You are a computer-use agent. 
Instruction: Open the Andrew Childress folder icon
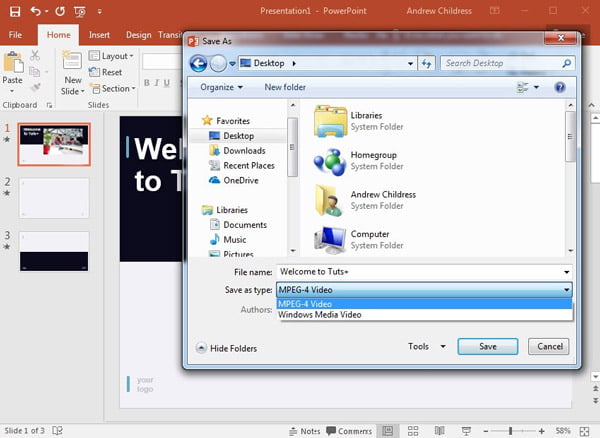328,200
